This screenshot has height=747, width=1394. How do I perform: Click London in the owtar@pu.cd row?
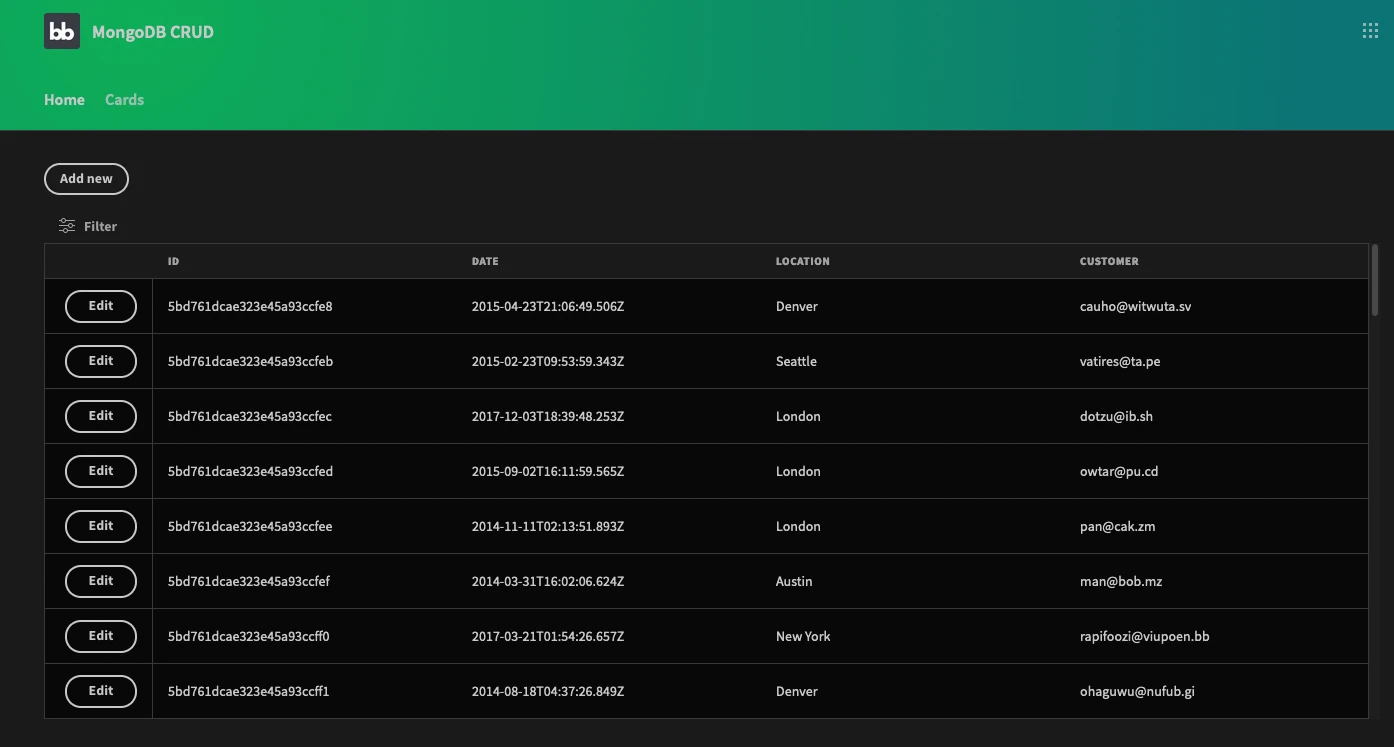pos(798,471)
